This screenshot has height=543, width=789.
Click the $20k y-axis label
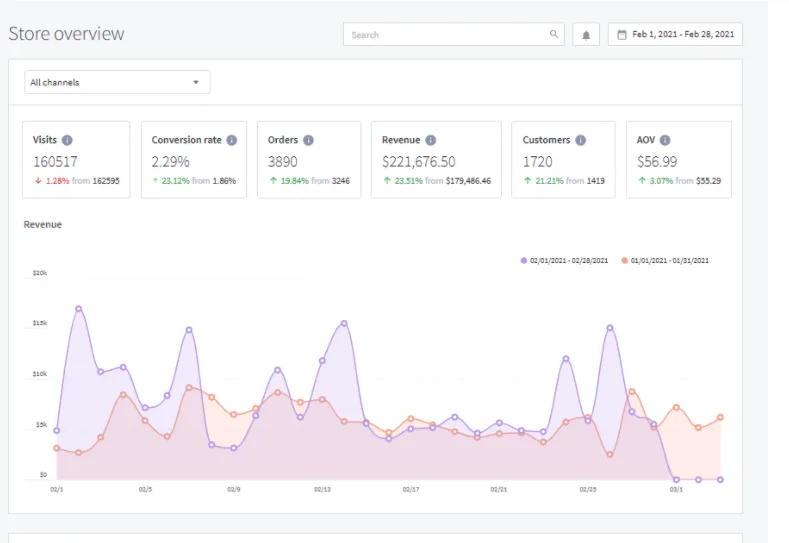pyautogui.click(x=40, y=273)
